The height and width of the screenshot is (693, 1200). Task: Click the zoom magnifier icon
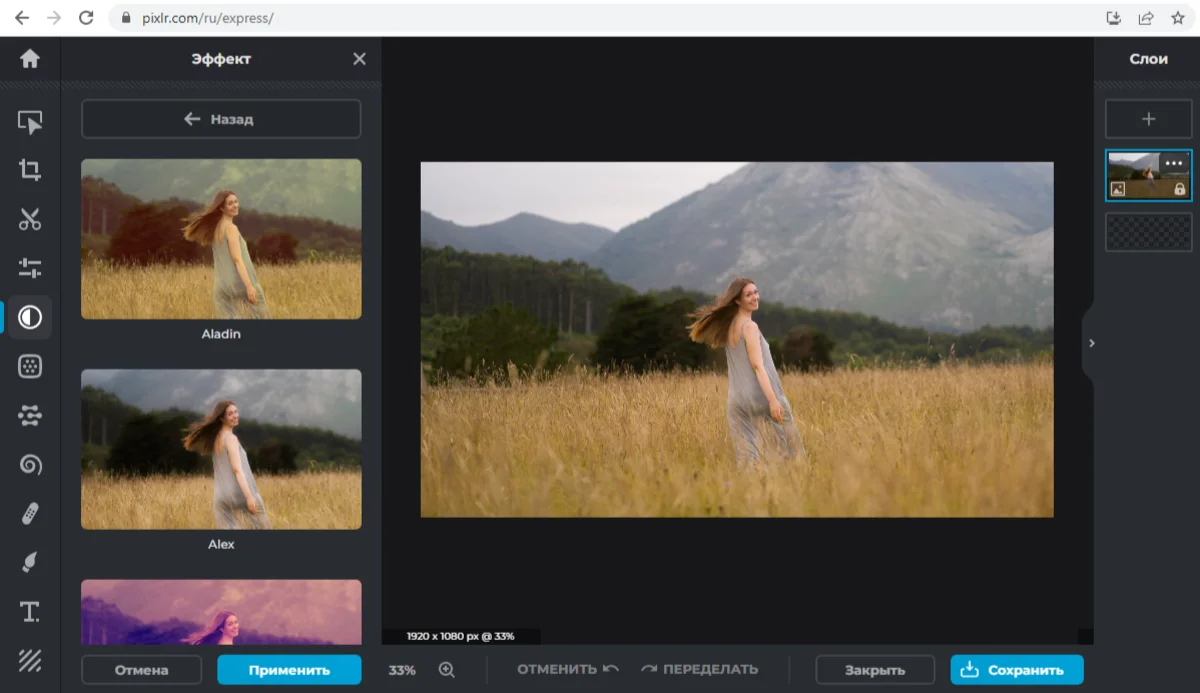click(x=447, y=670)
